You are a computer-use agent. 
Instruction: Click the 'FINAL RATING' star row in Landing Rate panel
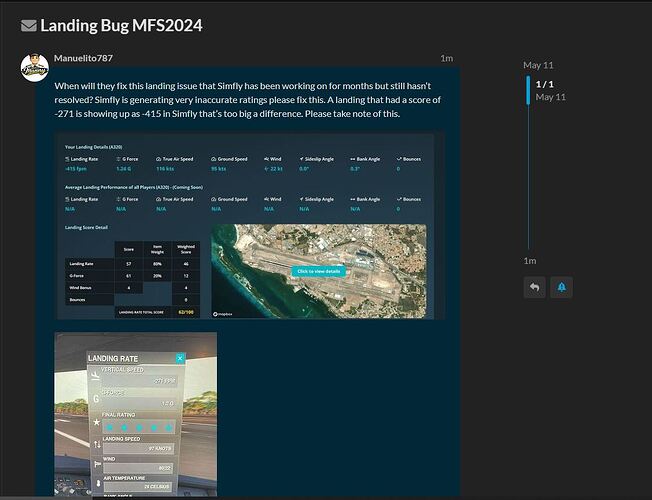pyautogui.click(x=139, y=427)
